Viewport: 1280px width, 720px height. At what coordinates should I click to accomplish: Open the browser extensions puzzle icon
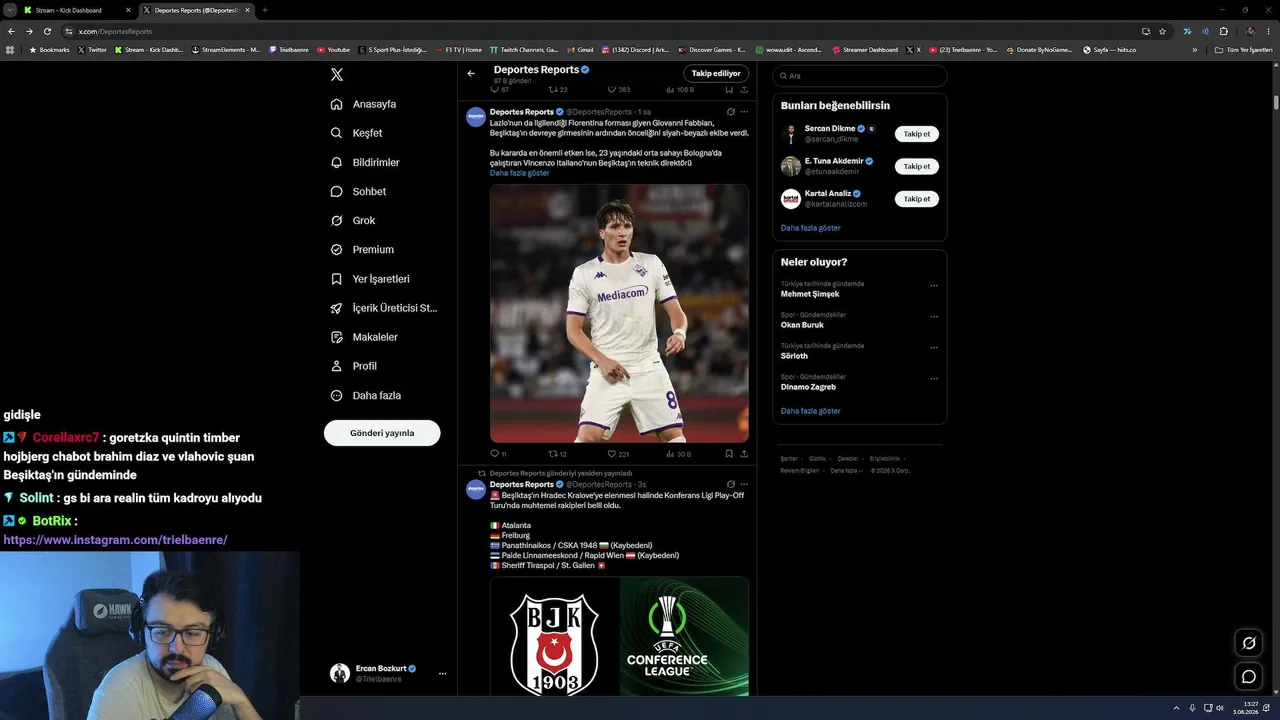(x=1223, y=31)
